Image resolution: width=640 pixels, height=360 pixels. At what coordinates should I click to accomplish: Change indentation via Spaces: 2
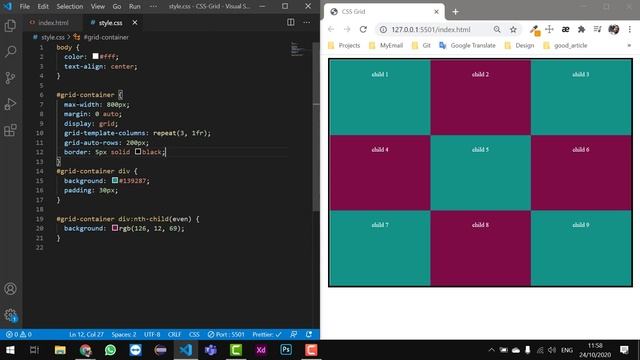124,334
